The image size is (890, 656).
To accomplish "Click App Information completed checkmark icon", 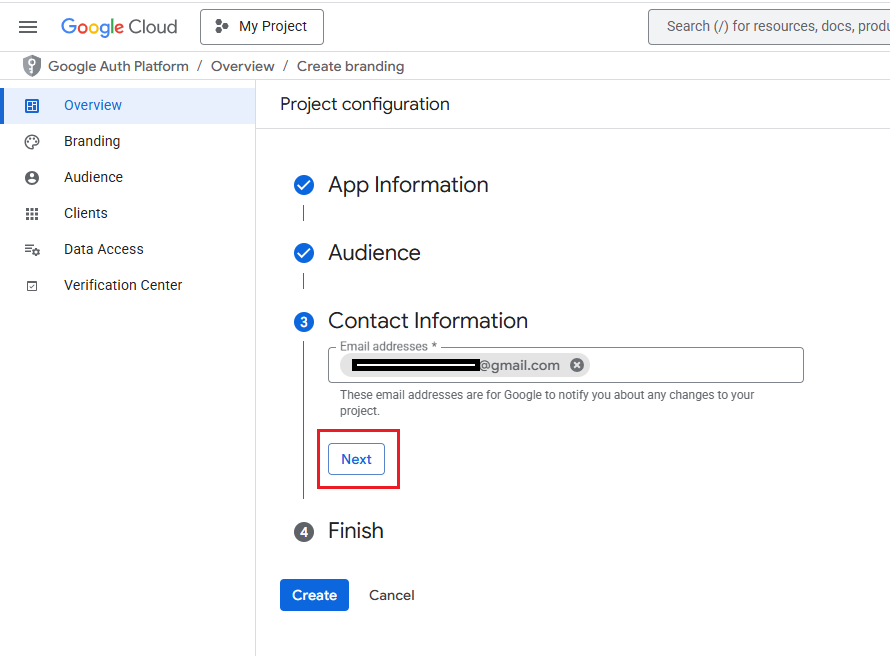I will tap(304, 185).
